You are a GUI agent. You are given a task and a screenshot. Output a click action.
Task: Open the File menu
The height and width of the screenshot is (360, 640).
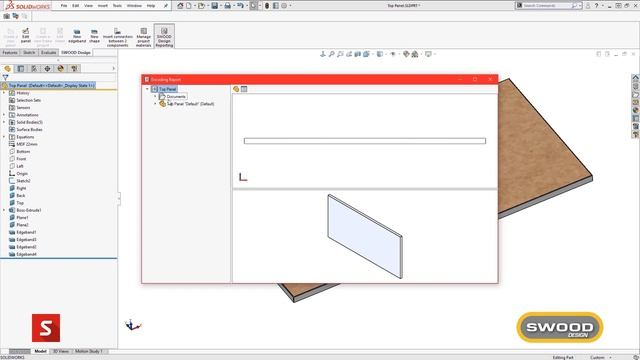[x=64, y=6]
